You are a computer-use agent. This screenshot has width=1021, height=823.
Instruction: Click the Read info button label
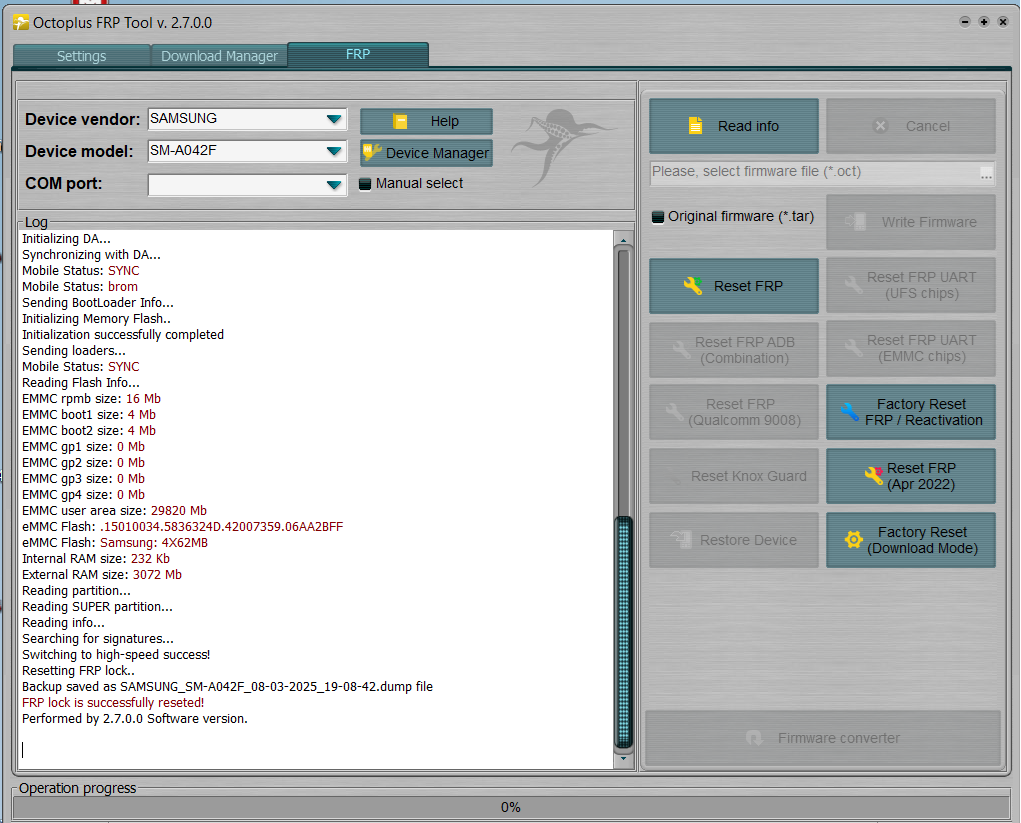click(748, 126)
